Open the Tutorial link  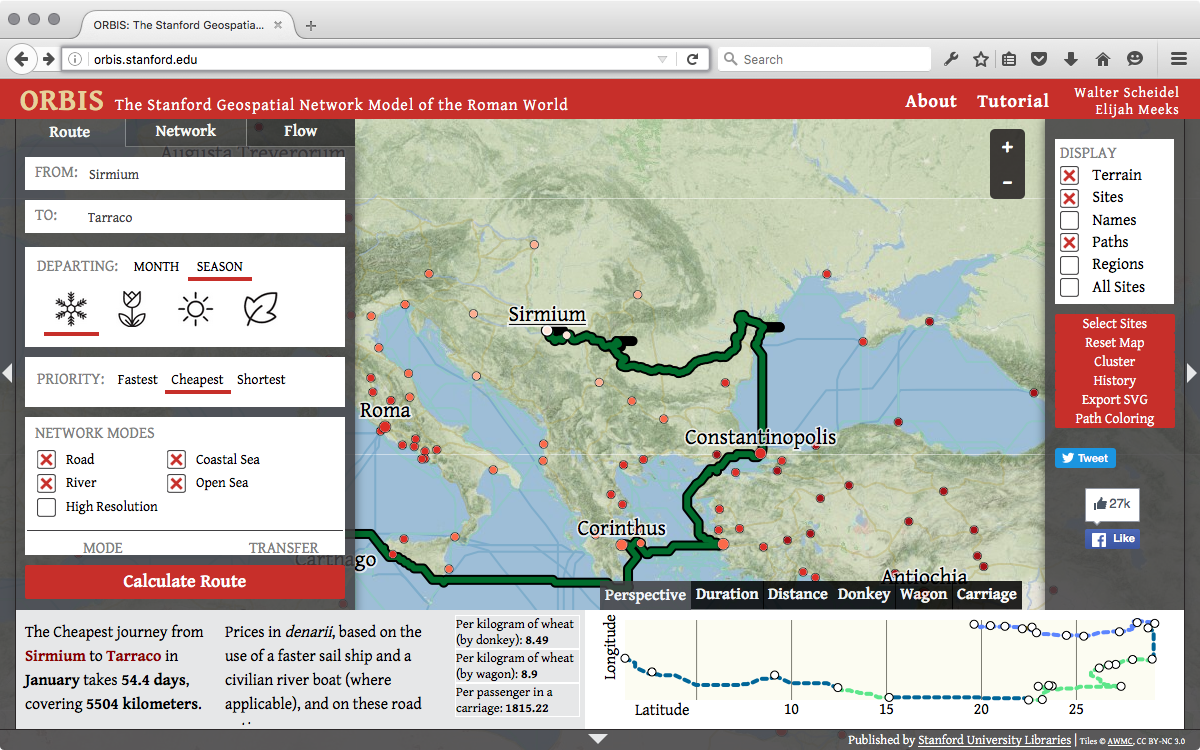tap(1013, 101)
